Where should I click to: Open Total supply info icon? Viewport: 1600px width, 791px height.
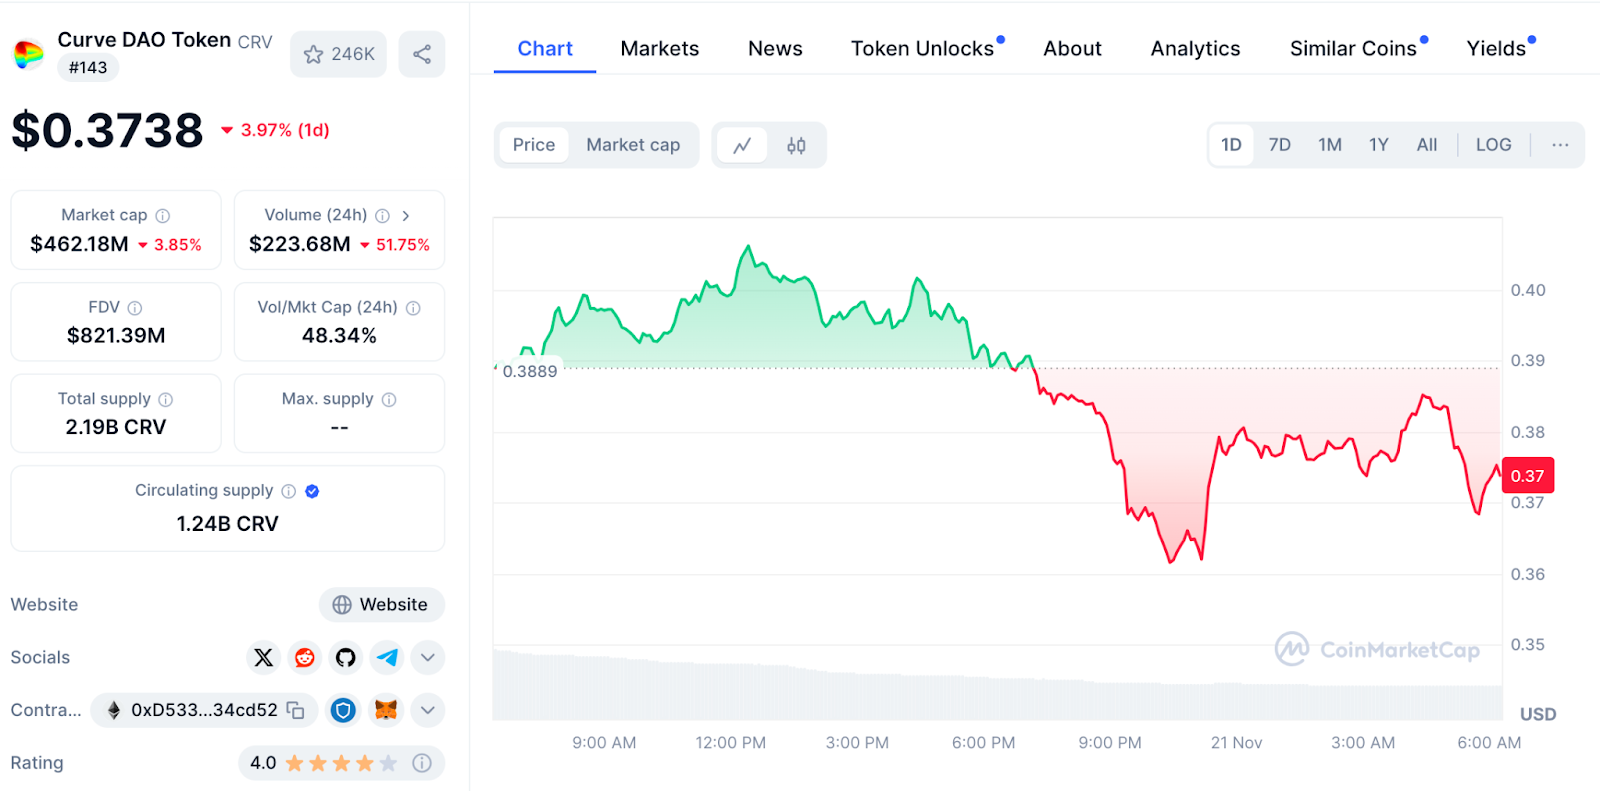pyautogui.click(x=166, y=400)
